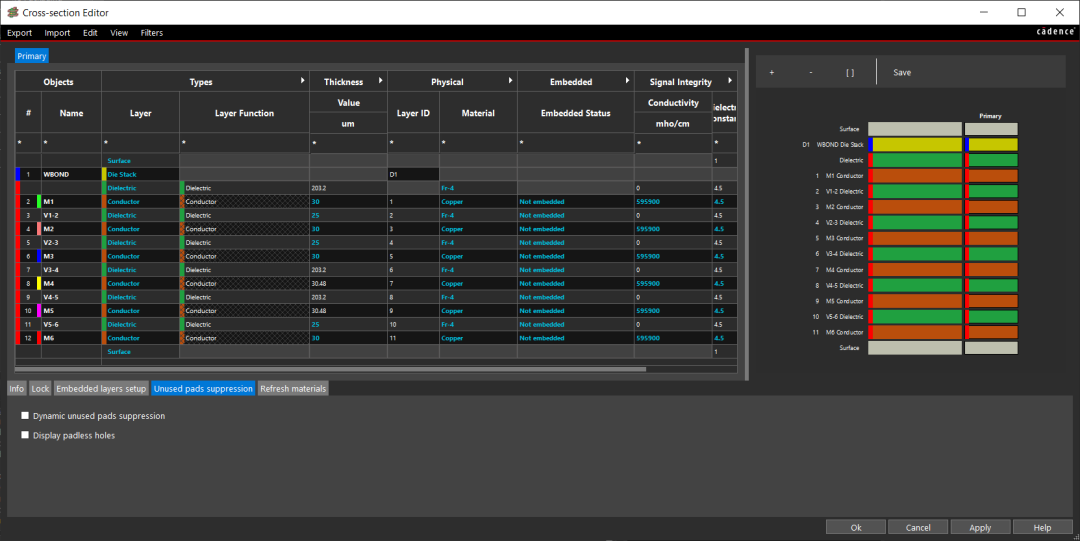
Task: Switch to Embedded layers setup tab
Action: (x=101, y=389)
